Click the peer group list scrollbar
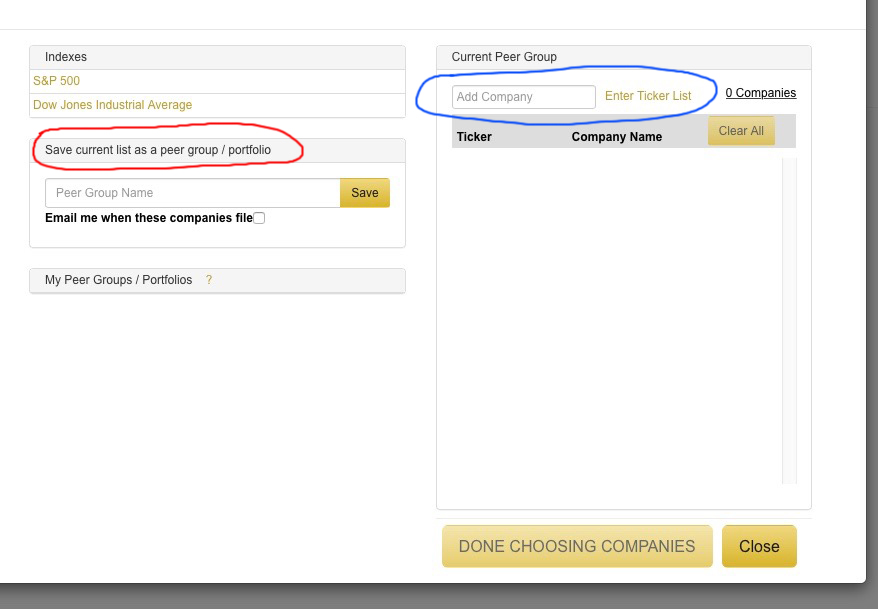Viewport: 878px width, 609px height. [789, 320]
